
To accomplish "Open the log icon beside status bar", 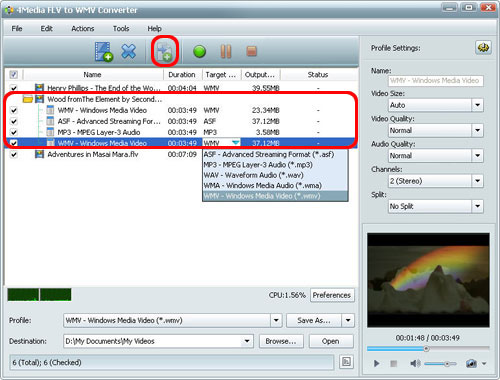I will pyautogui.click(x=346, y=362).
